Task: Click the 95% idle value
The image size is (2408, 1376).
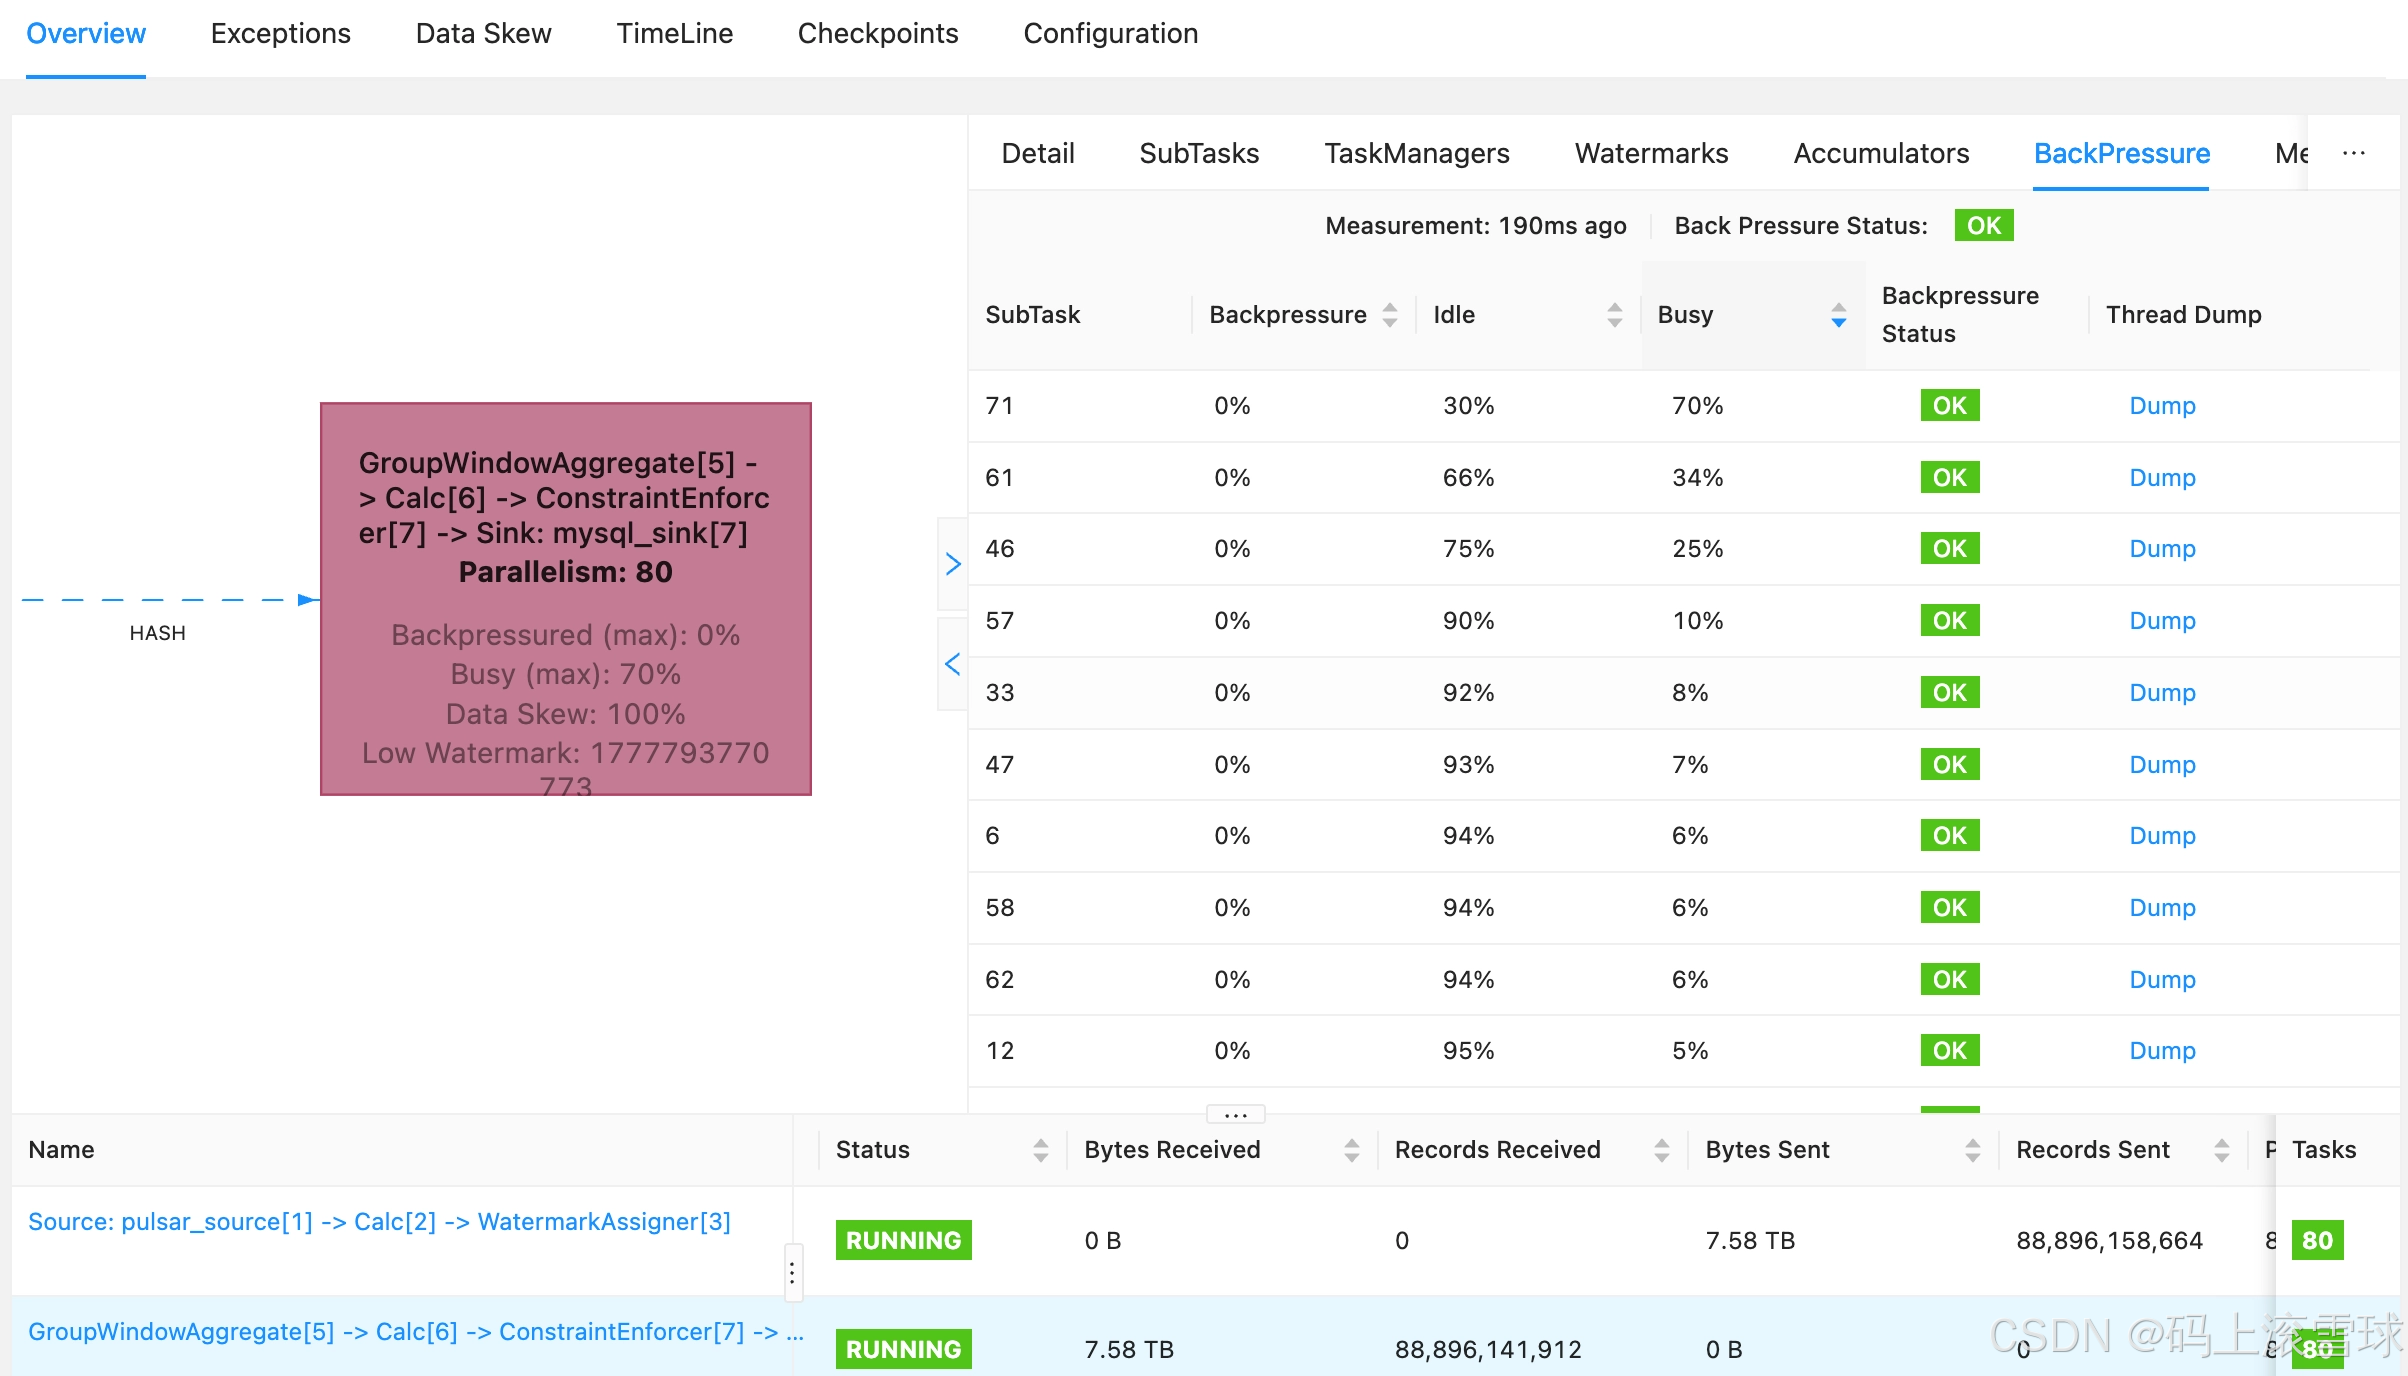Action: [1469, 1051]
